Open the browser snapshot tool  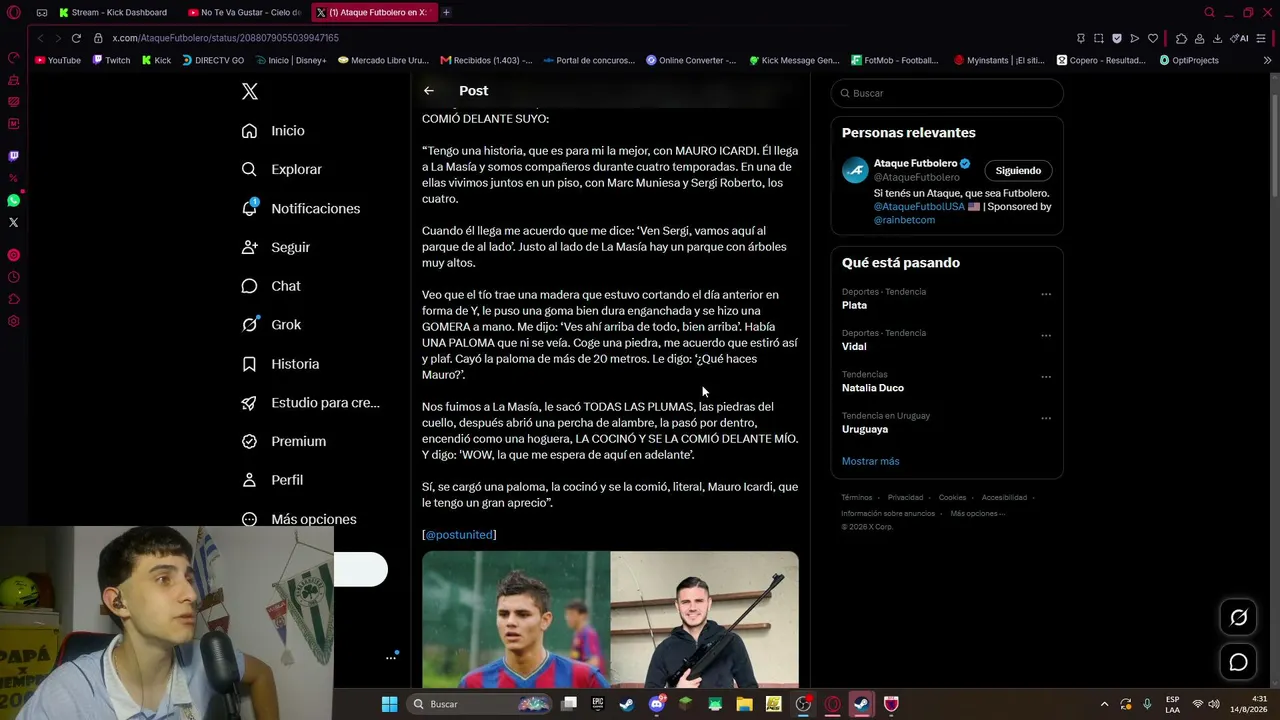coord(1098,38)
